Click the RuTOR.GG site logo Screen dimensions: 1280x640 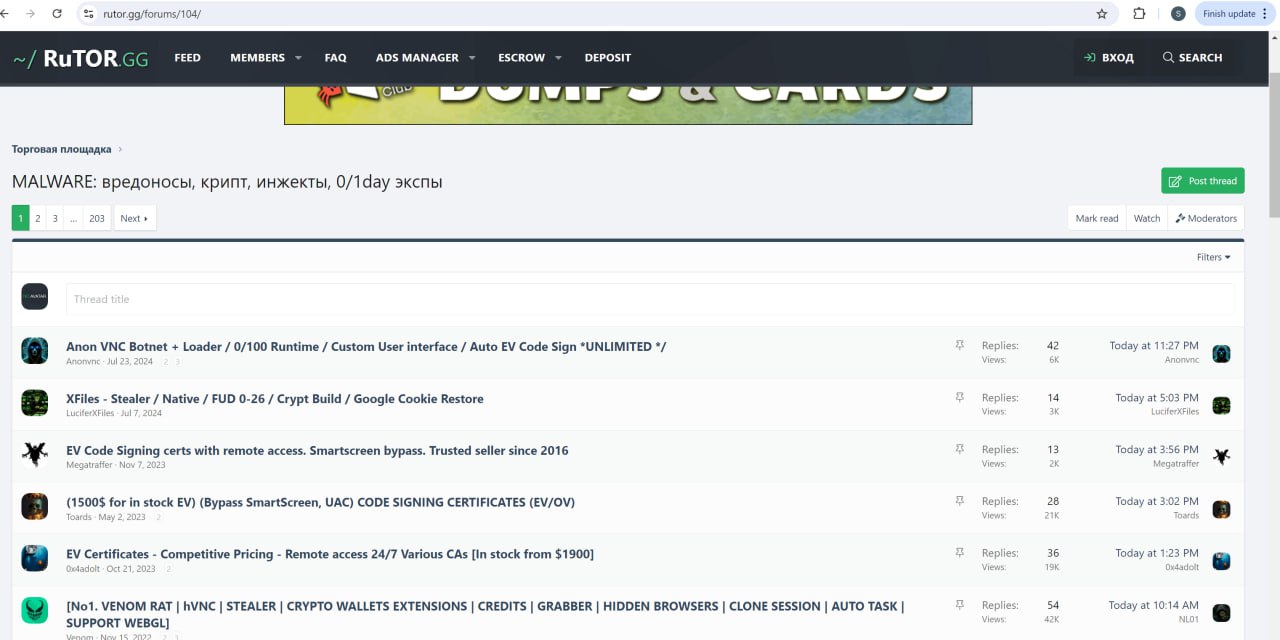(80, 59)
